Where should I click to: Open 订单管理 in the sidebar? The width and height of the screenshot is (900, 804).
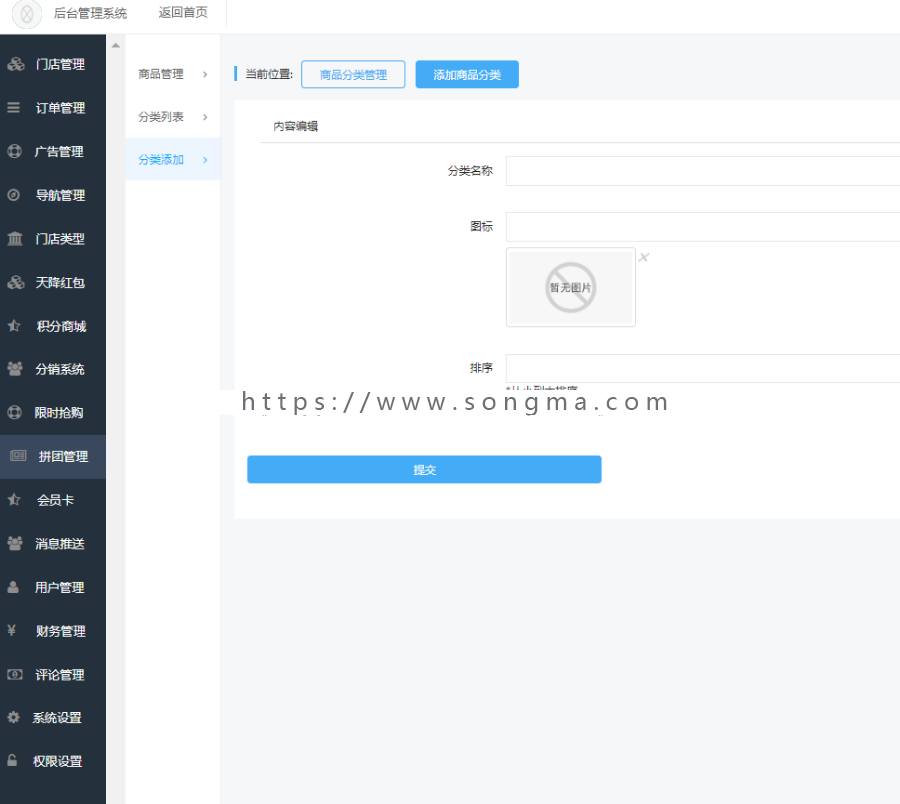[60, 108]
